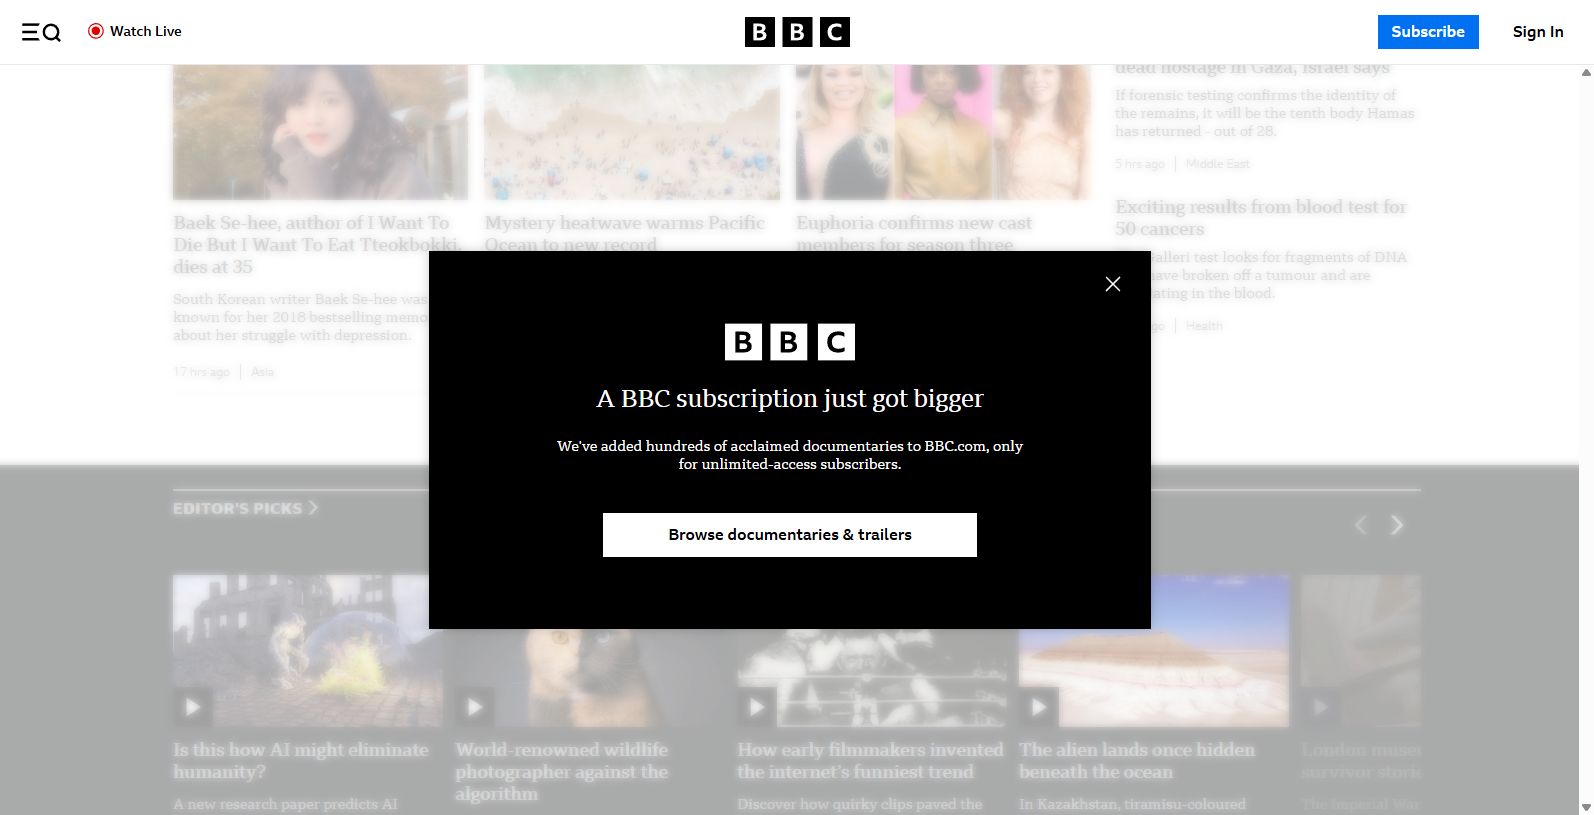Click the Watch Live link
The width and height of the screenshot is (1594, 815).
(135, 31)
